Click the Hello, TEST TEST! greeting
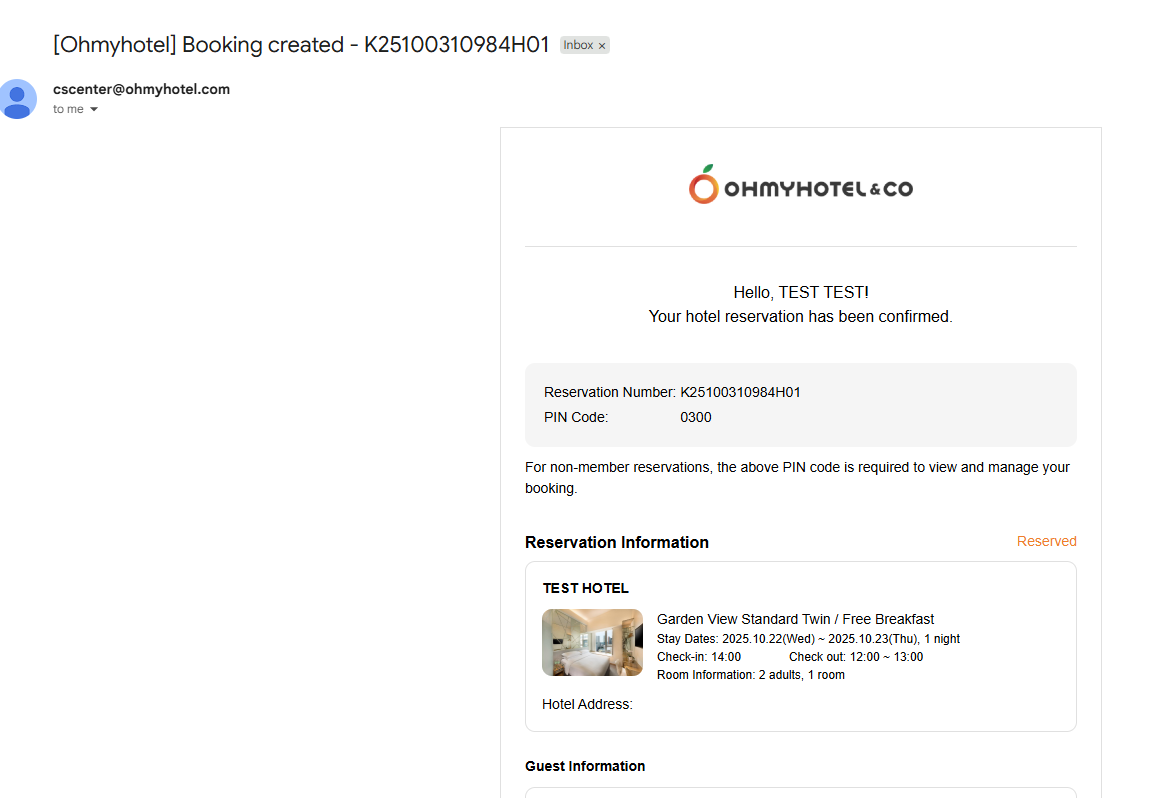This screenshot has height=798, width=1170. [x=801, y=293]
